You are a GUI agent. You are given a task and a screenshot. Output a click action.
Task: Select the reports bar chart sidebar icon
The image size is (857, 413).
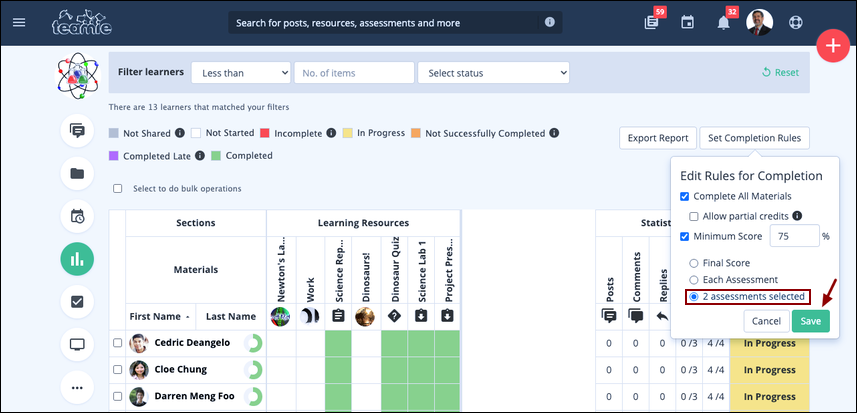[x=77, y=258]
